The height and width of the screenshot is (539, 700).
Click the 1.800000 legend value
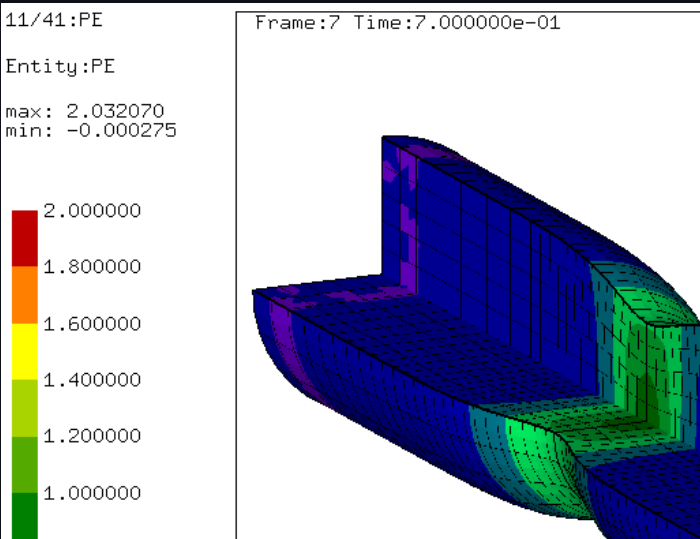pos(92,267)
